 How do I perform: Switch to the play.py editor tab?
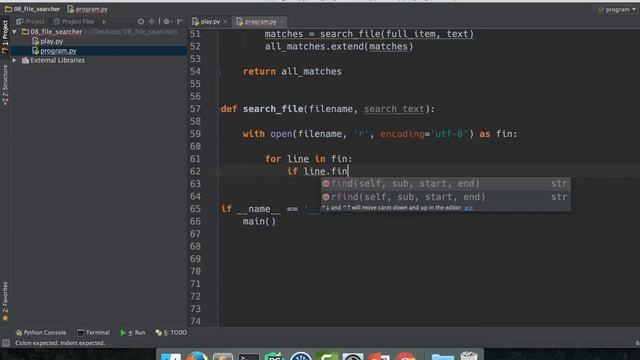[210, 21]
